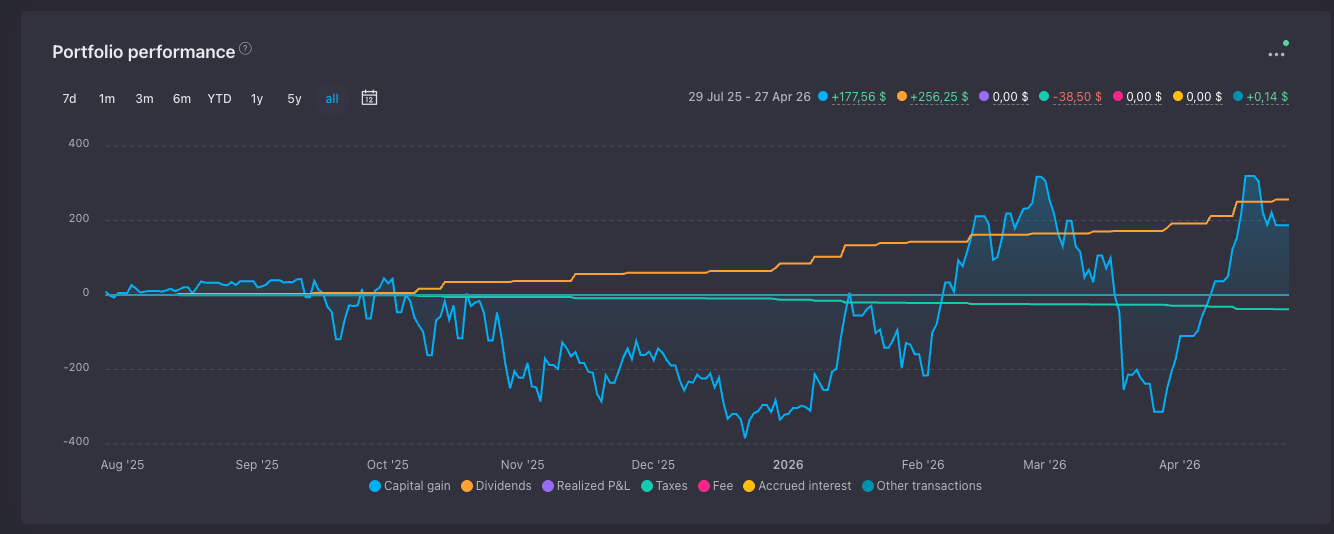Toggle Realized P&L series in legend

586,486
